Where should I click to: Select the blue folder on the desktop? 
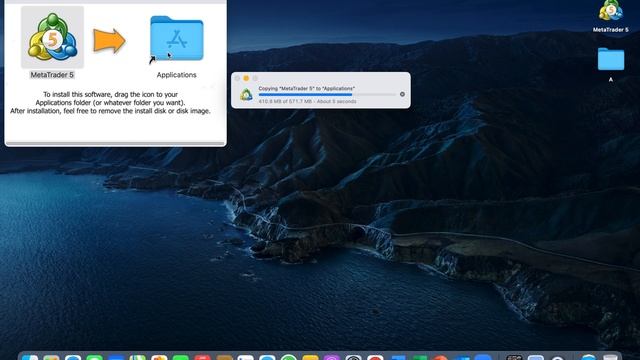click(x=611, y=60)
